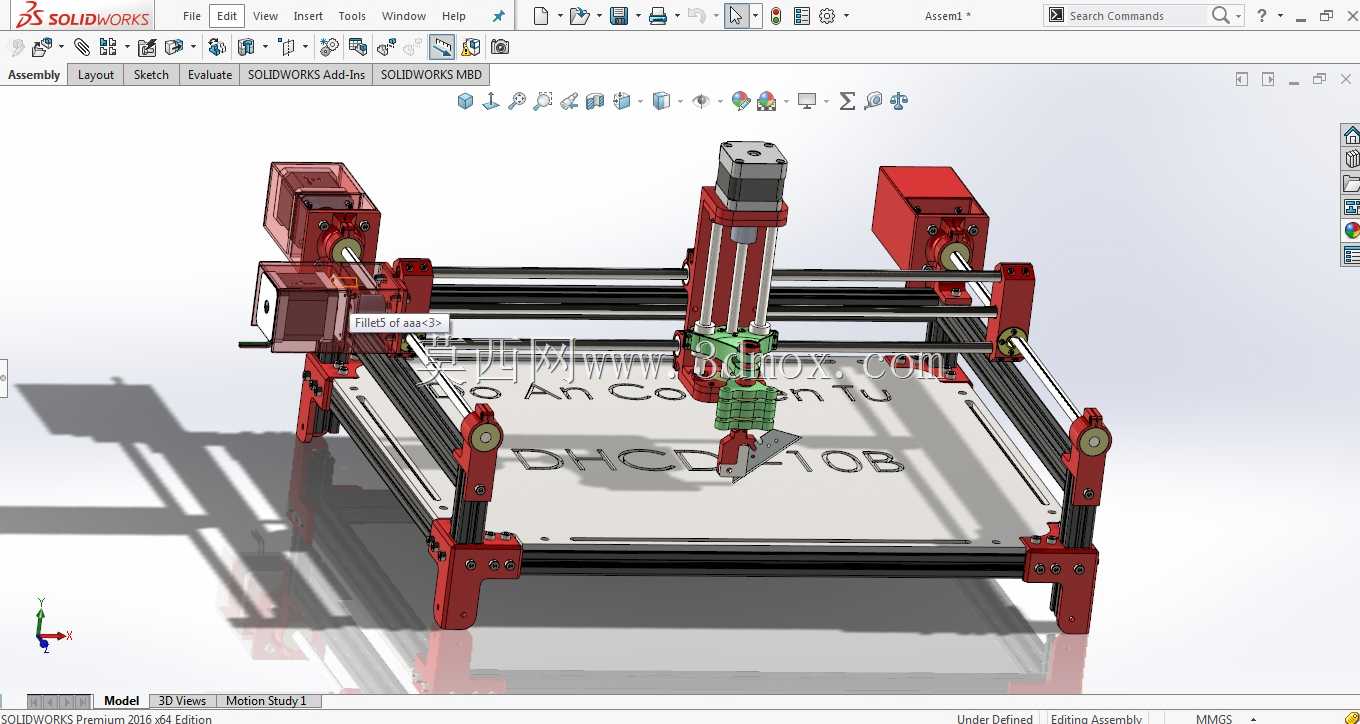The height and width of the screenshot is (724, 1360).
Task: Click the View Orientation cube icon
Action: pos(465,101)
